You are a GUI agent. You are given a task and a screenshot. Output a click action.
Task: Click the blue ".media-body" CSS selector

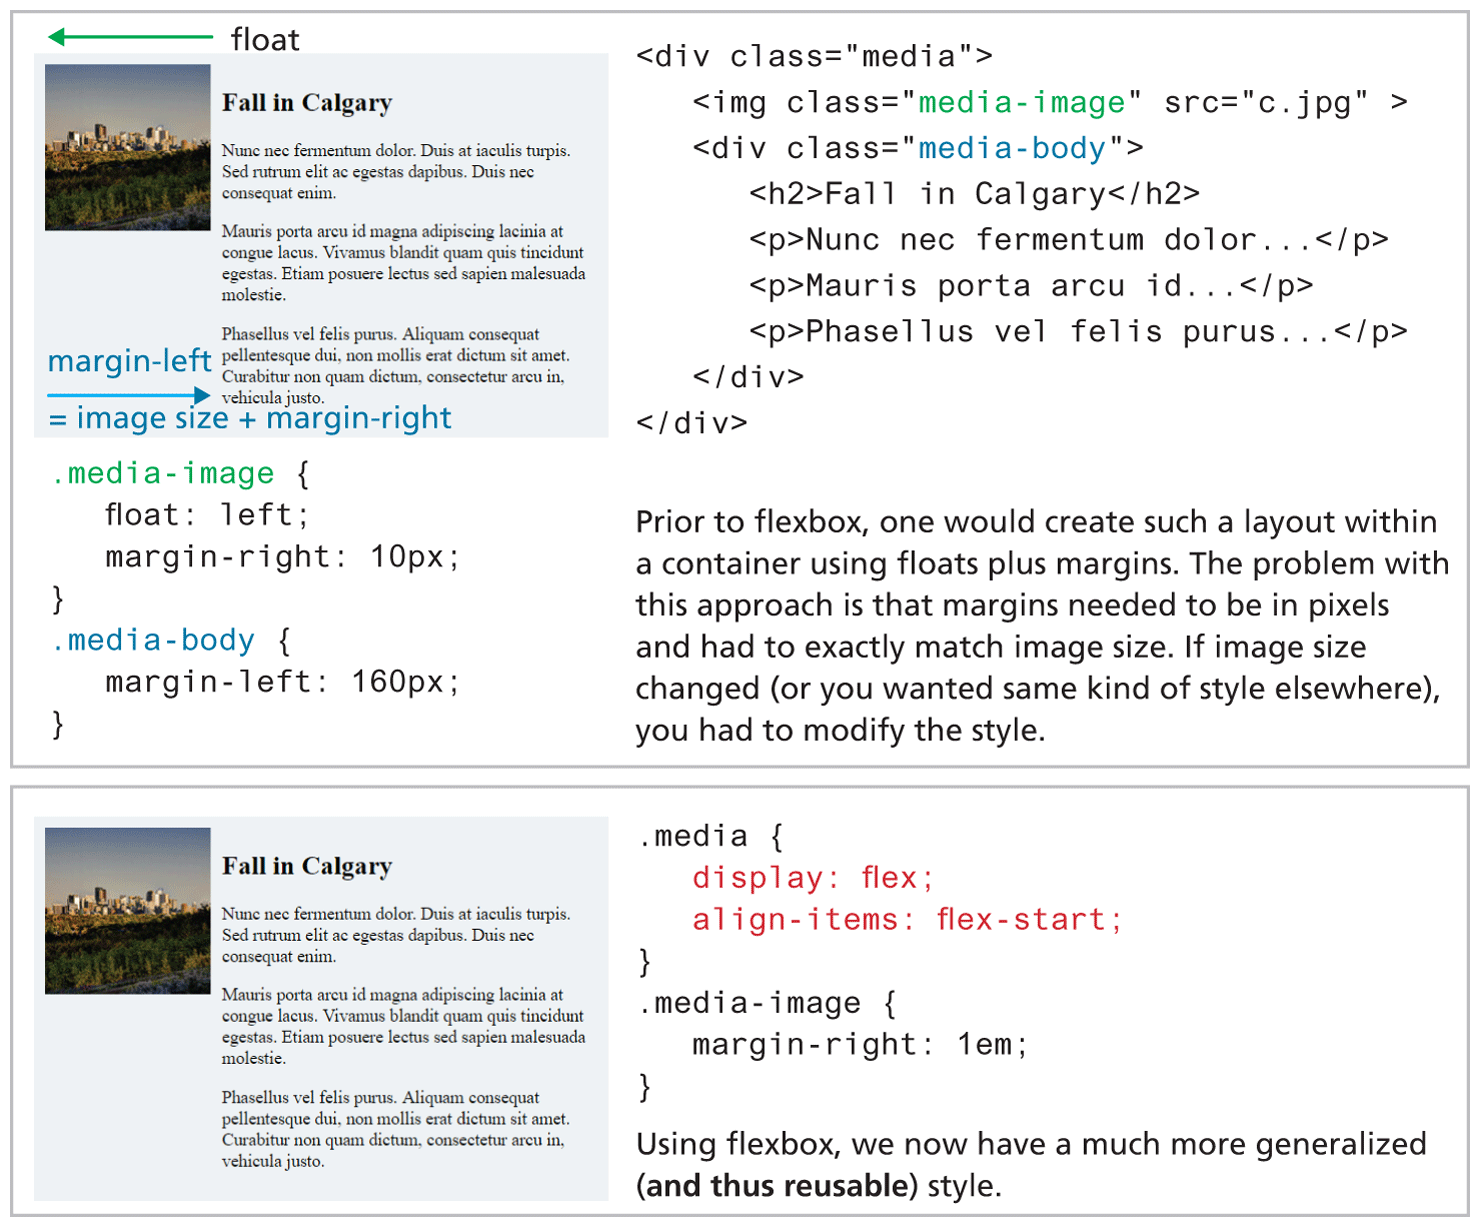(x=153, y=640)
